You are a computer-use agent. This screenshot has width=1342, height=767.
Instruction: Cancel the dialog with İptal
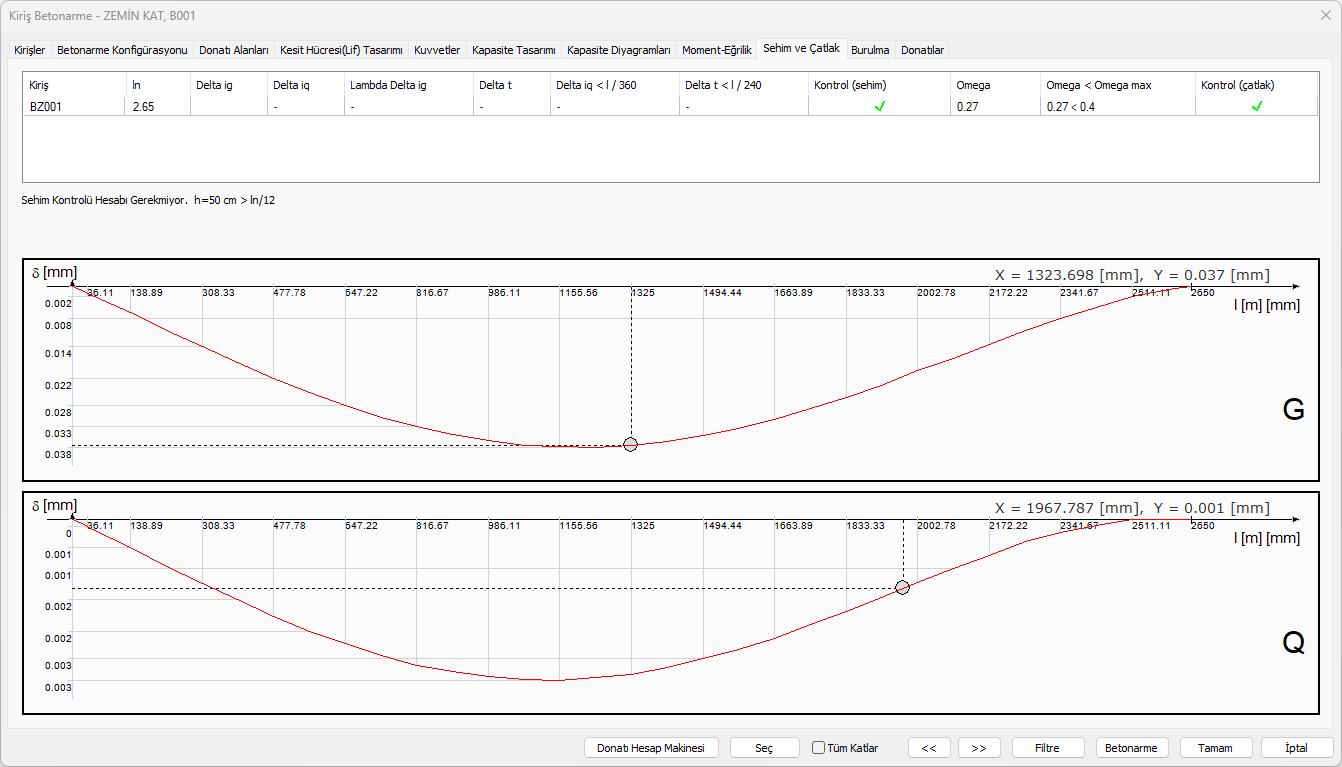1297,748
